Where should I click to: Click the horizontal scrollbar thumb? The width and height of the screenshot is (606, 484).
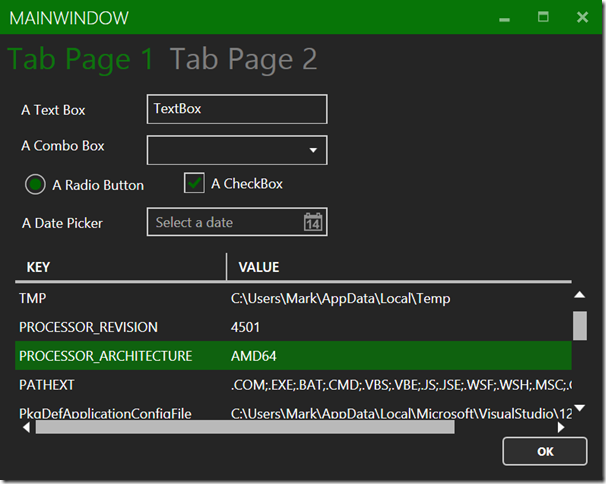[x=245, y=427]
